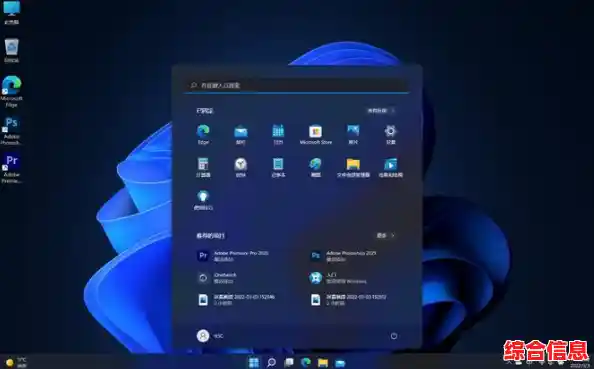Open the Calendar pinned app
The image size is (594, 369).
(x=278, y=134)
